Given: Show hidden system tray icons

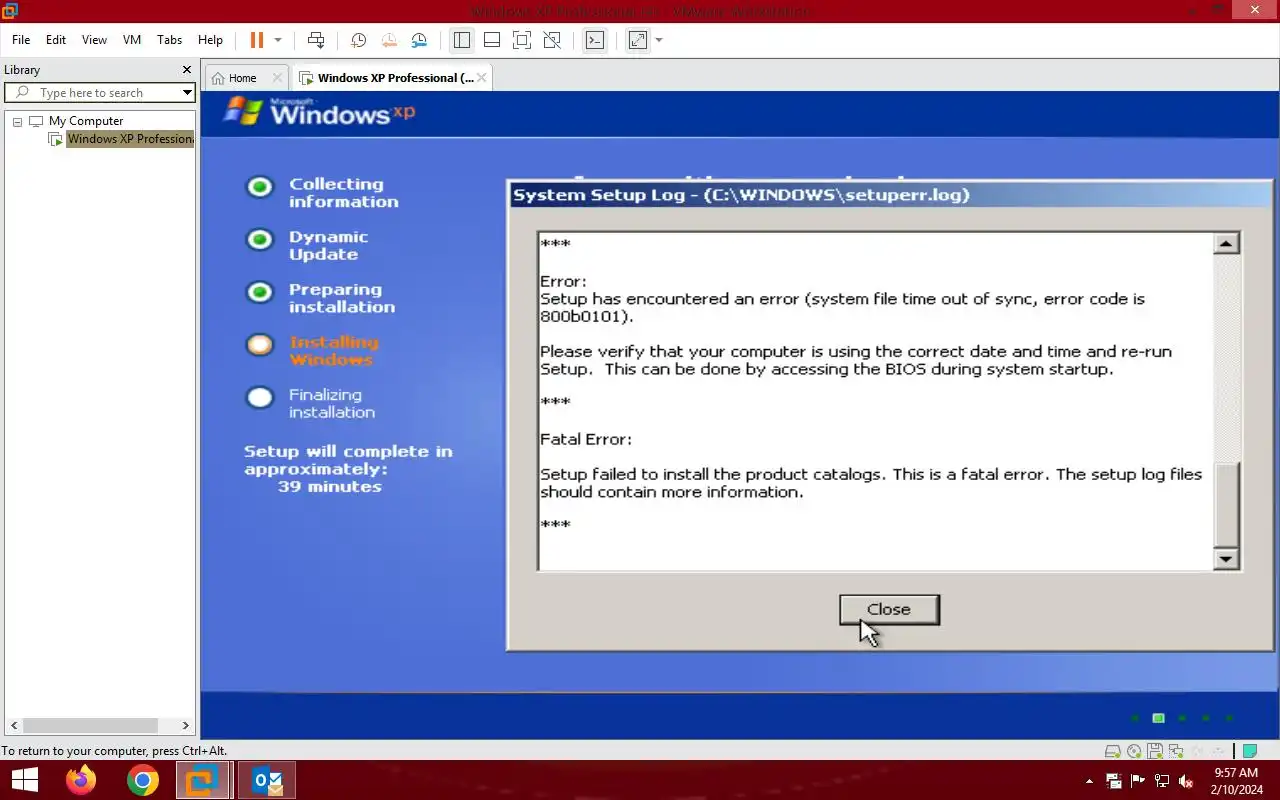Looking at the screenshot, I should tap(1089, 781).
